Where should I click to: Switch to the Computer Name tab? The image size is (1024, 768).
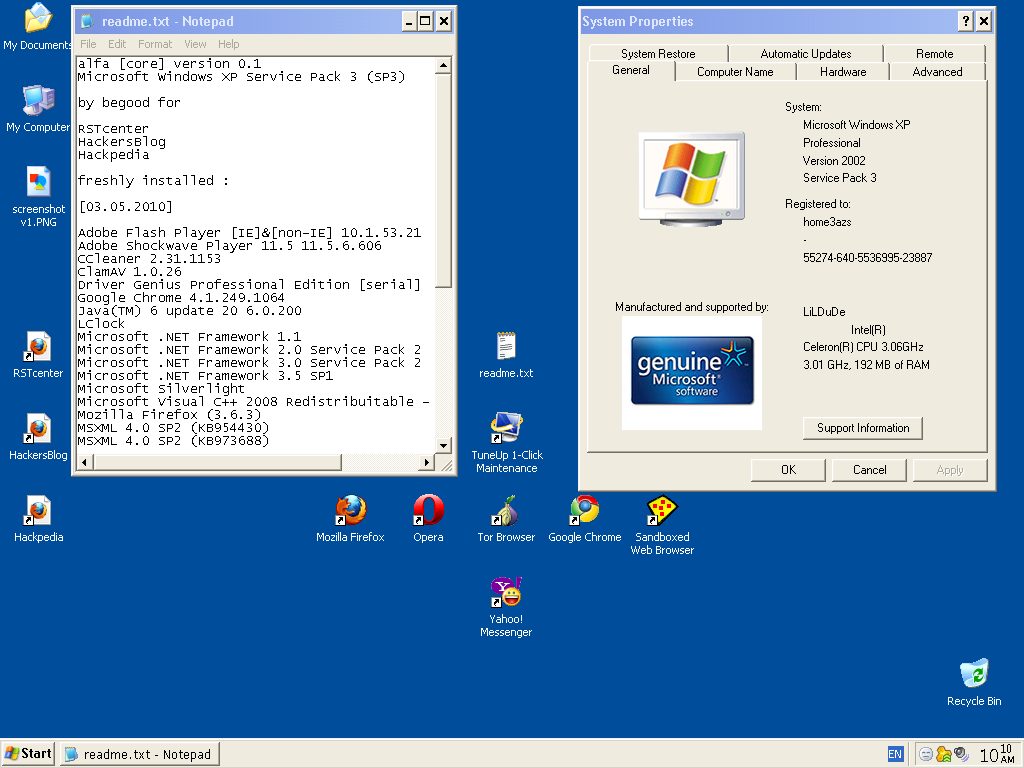pyautogui.click(x=735, y=72)
